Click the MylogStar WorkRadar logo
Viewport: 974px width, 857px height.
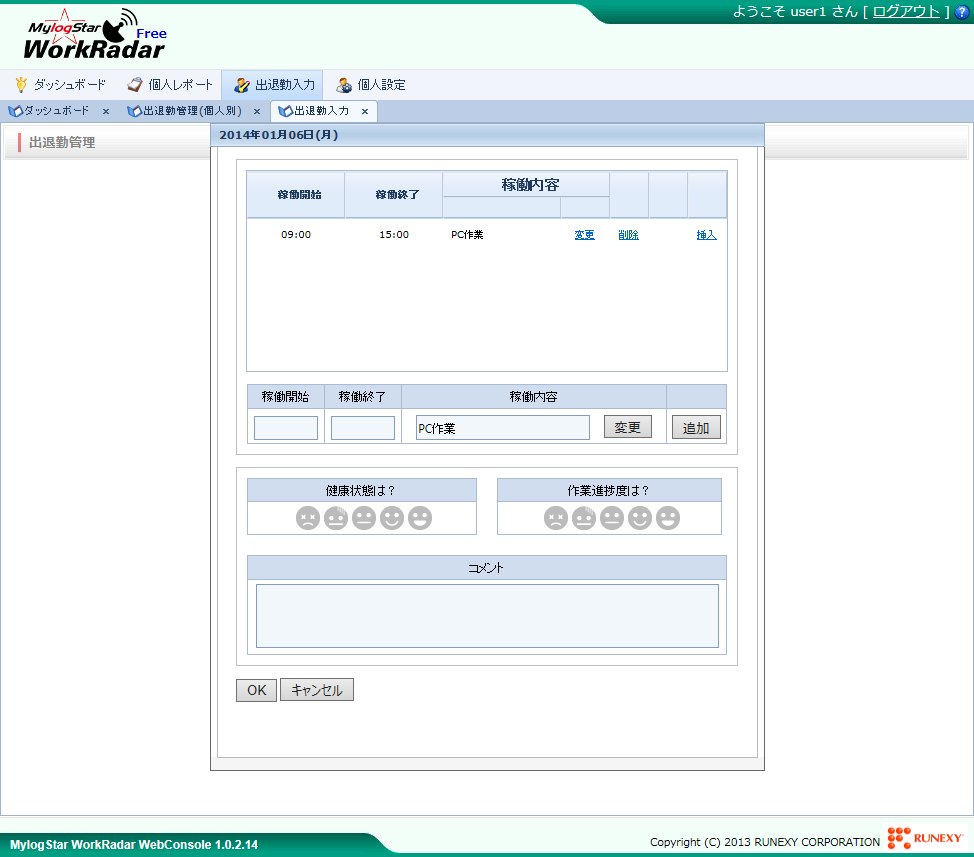pos(90,35)
